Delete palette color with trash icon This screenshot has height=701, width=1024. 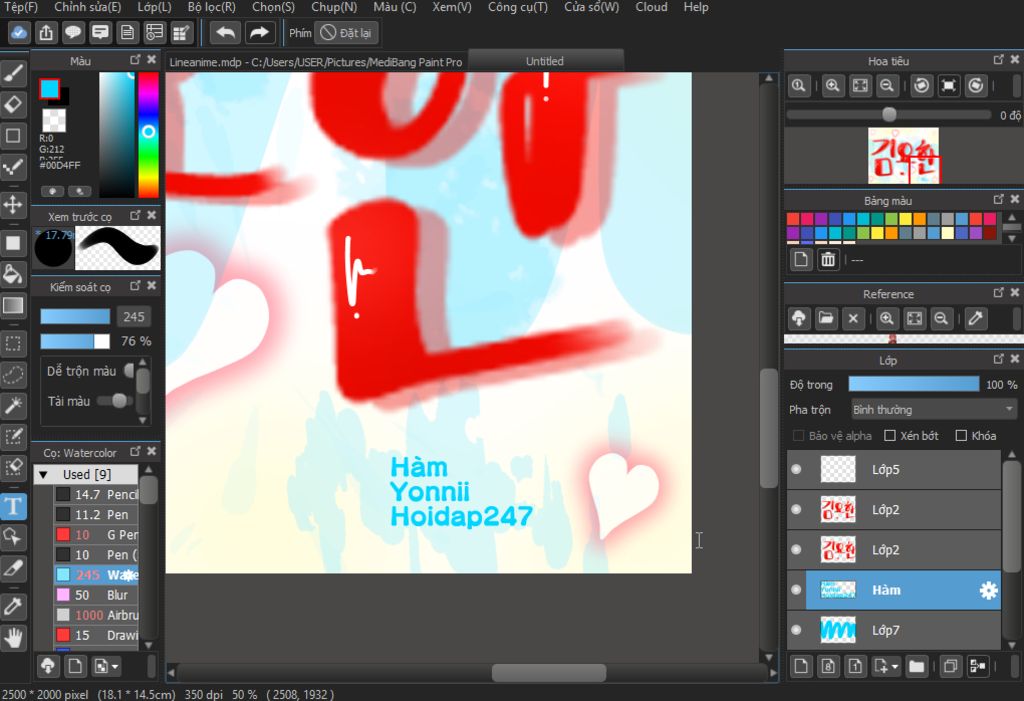point(828,259)
